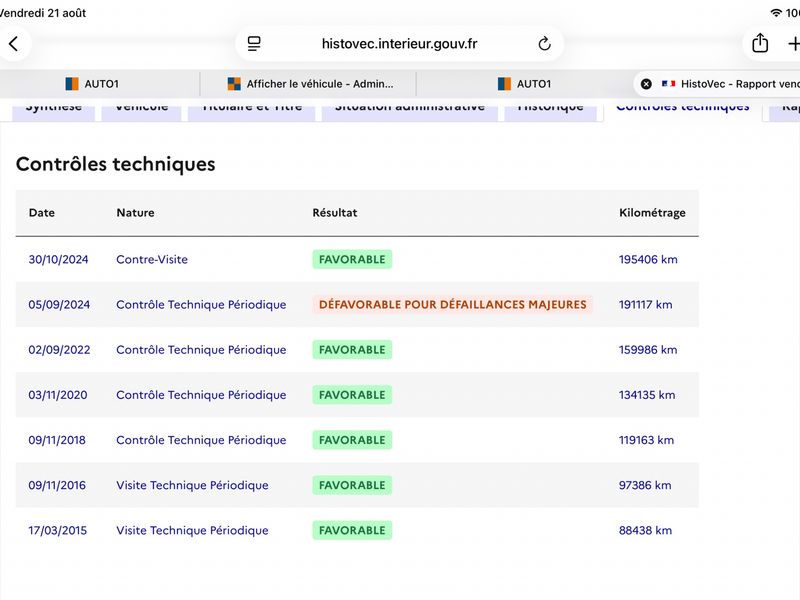Click the Kilométrage column header
800x600 pixels.
pos(652,213)
